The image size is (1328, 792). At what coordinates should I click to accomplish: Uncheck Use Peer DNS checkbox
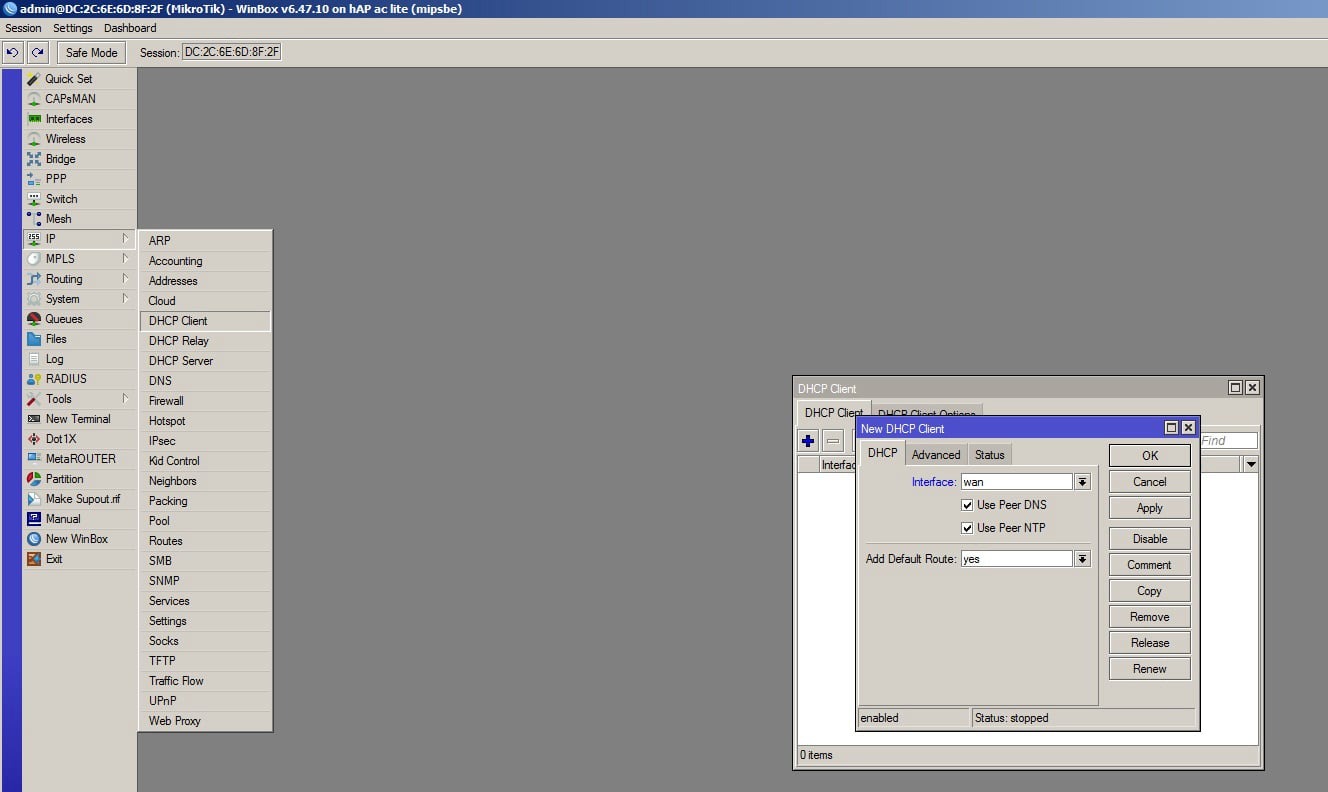pos(967,505)
